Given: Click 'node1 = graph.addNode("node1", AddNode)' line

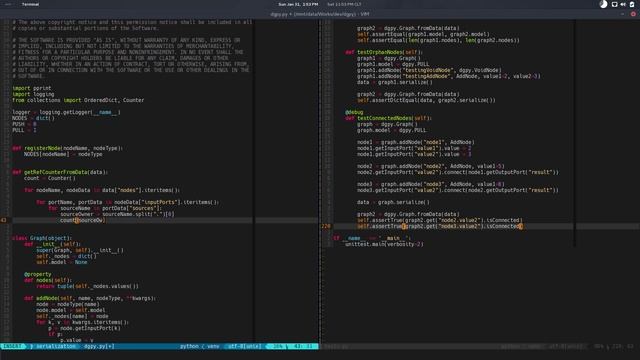Looking at the screenshot, I should [416, 142].
